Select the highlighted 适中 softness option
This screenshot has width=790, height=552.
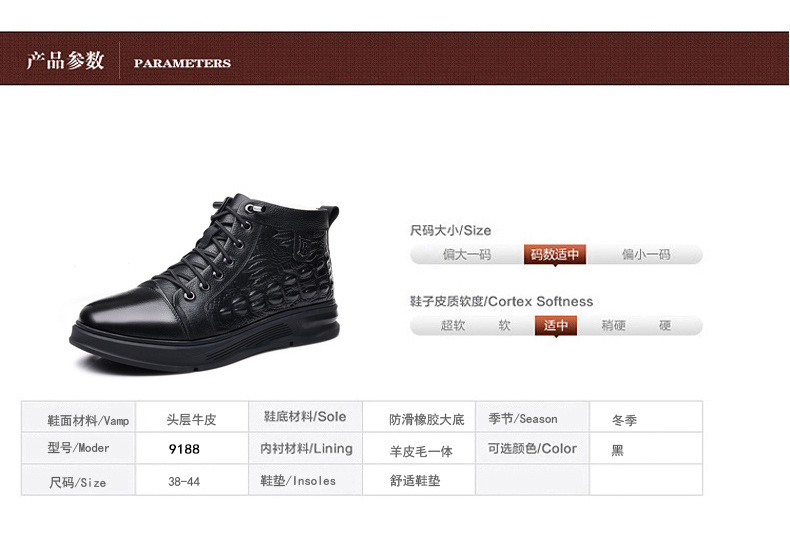coord(556,325)
